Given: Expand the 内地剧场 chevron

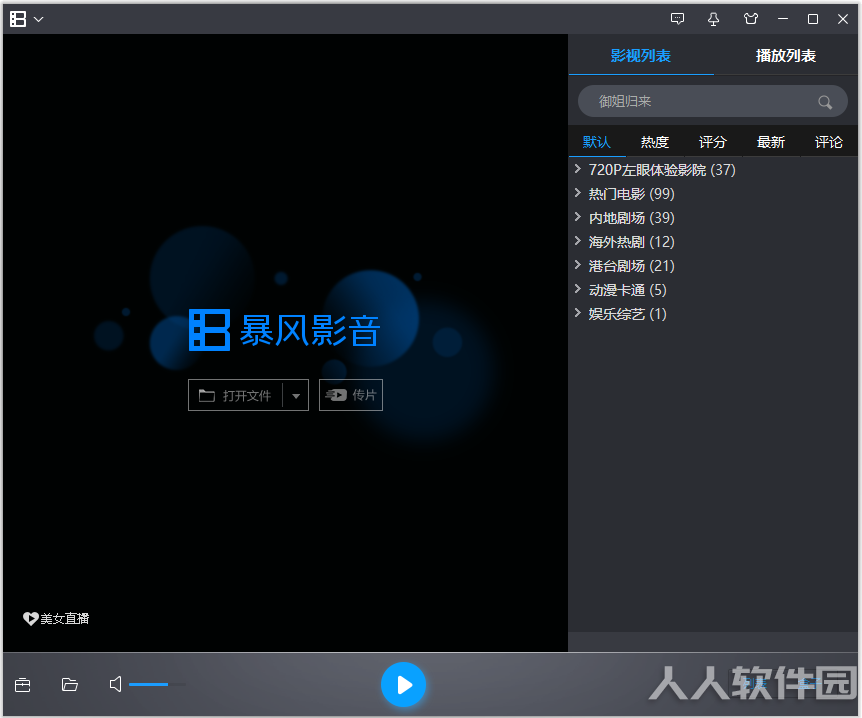Looking at the screenshot, I should click(577, 217).
